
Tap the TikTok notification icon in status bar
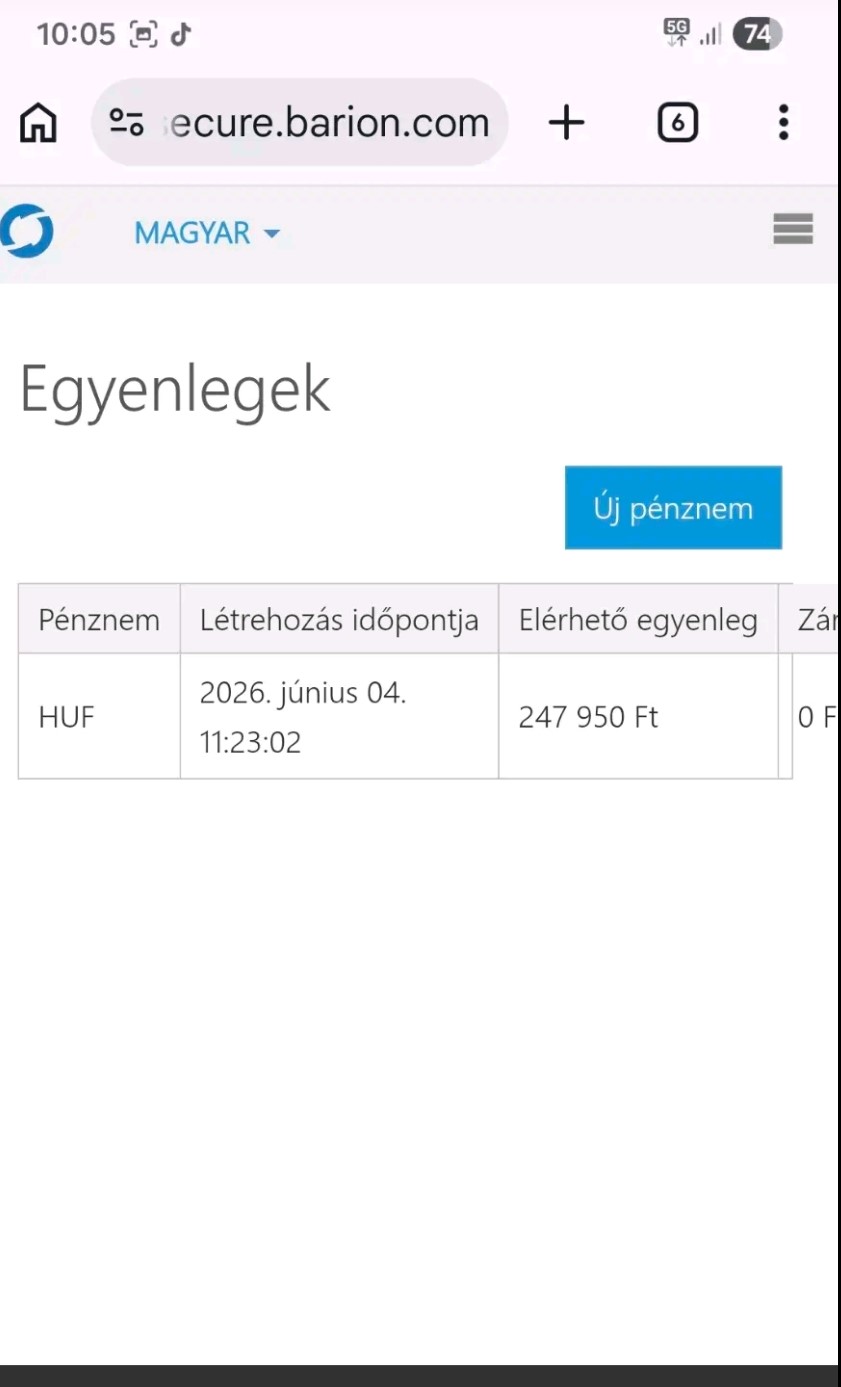[x=180, y=35]
